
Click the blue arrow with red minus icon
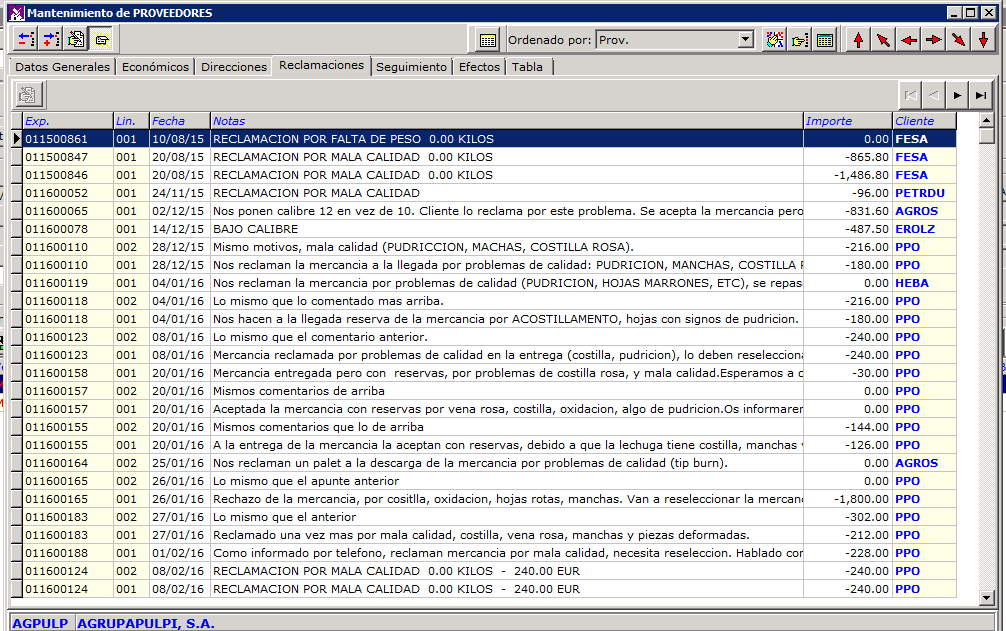(26, 40)
